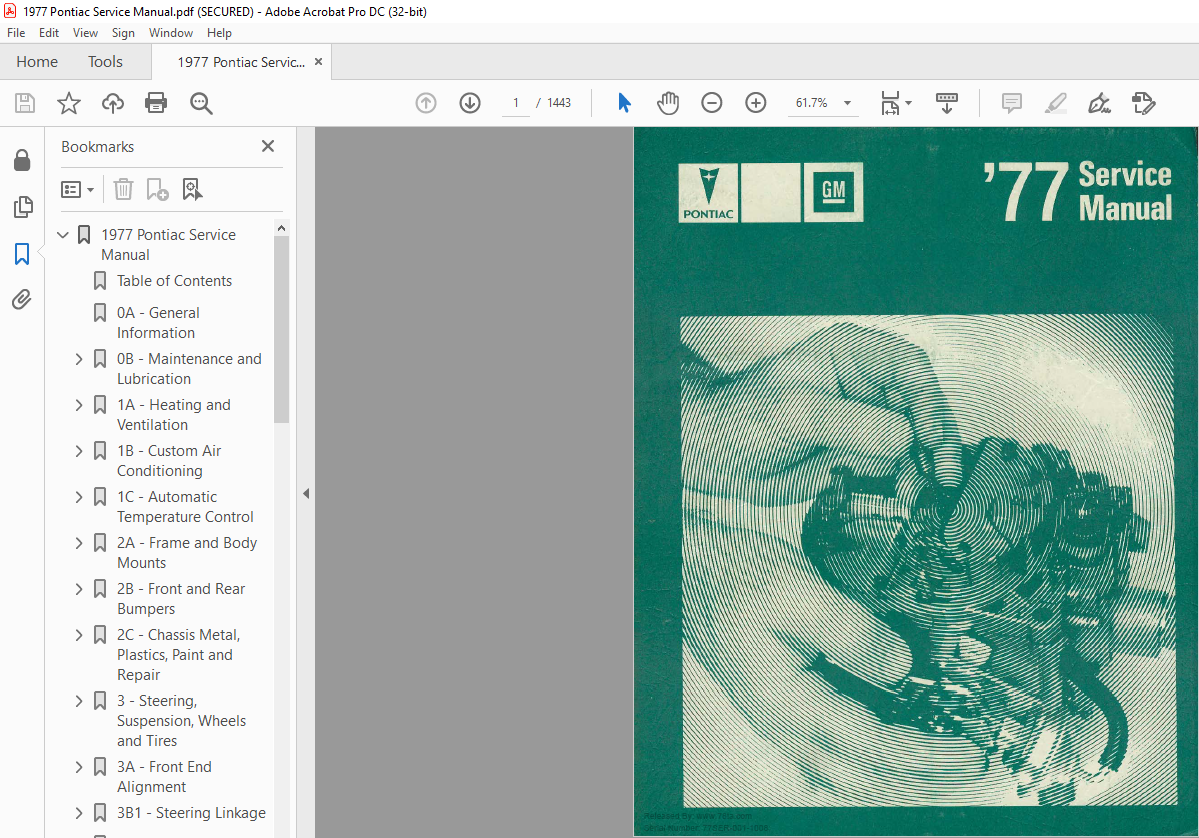Switch to the Home tab
Viewport: 1199px width, 838px height.
37,62
